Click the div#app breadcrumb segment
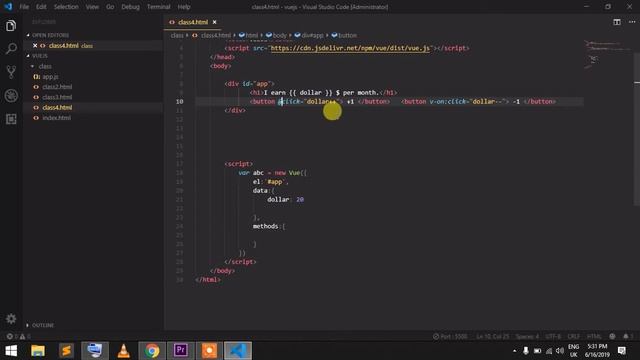The height and width of the screenshot is (360, 640). (x=309, y=36)
